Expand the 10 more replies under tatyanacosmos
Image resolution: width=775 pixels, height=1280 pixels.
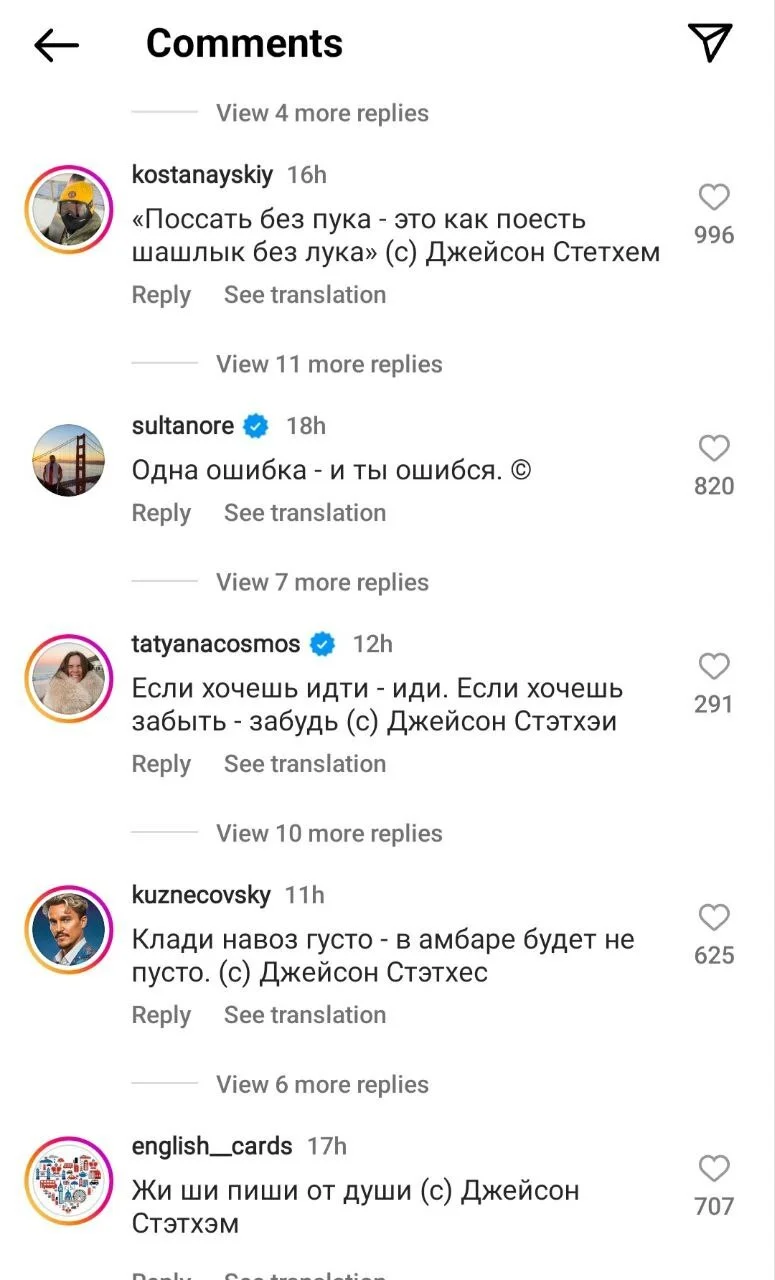click(x=328, y=832)
